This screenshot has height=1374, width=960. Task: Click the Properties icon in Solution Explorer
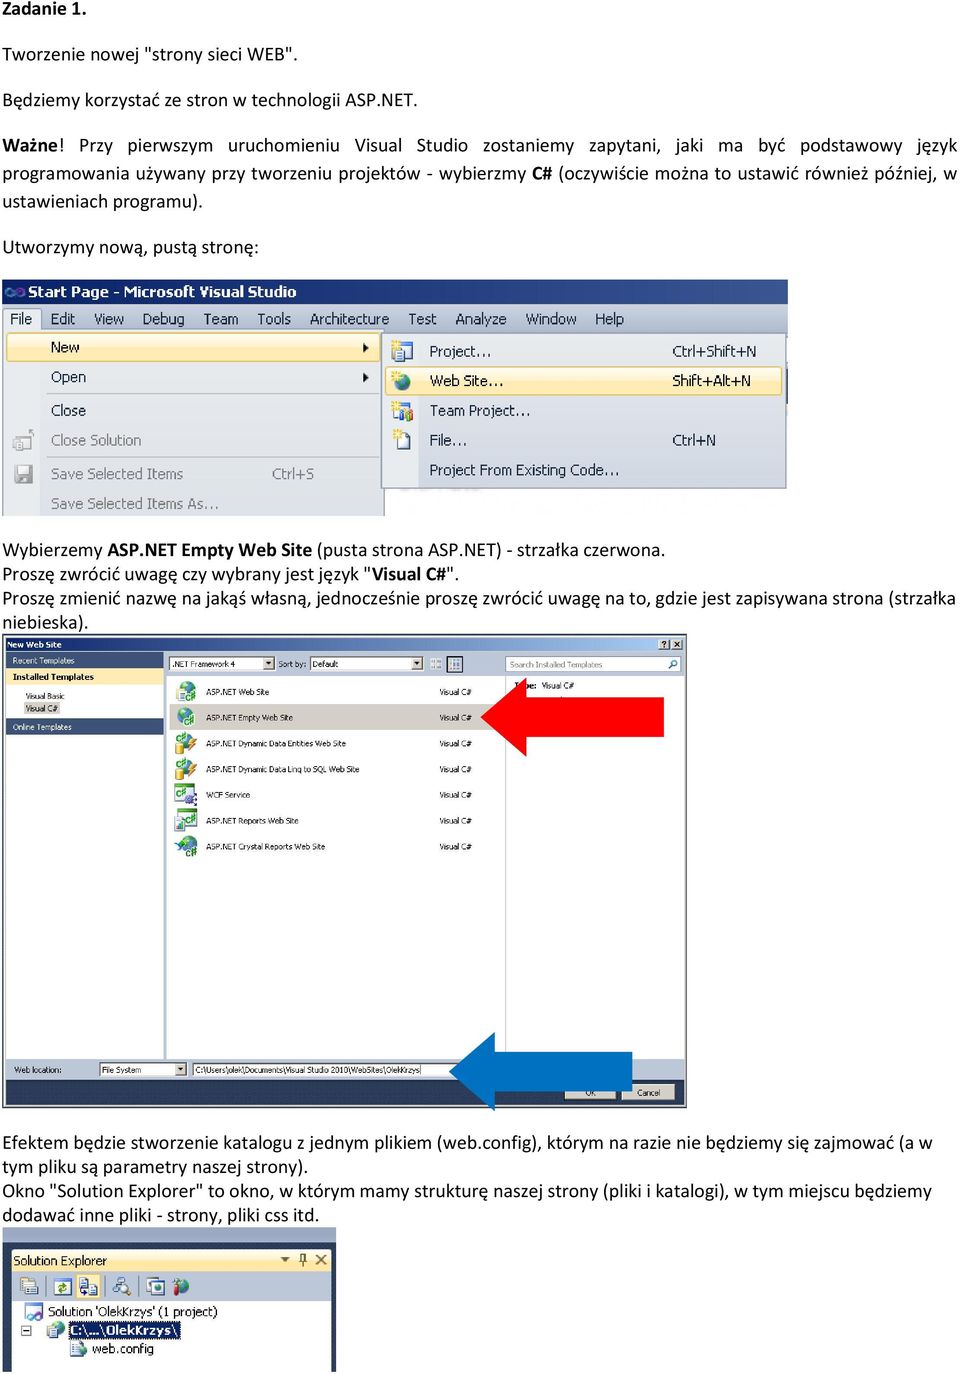click(30, 1286)
